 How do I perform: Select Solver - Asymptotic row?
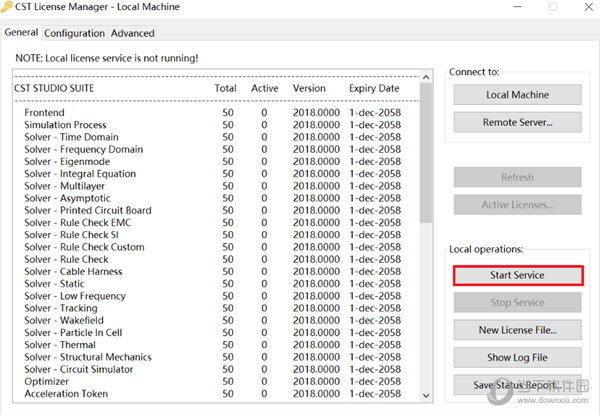212,198
